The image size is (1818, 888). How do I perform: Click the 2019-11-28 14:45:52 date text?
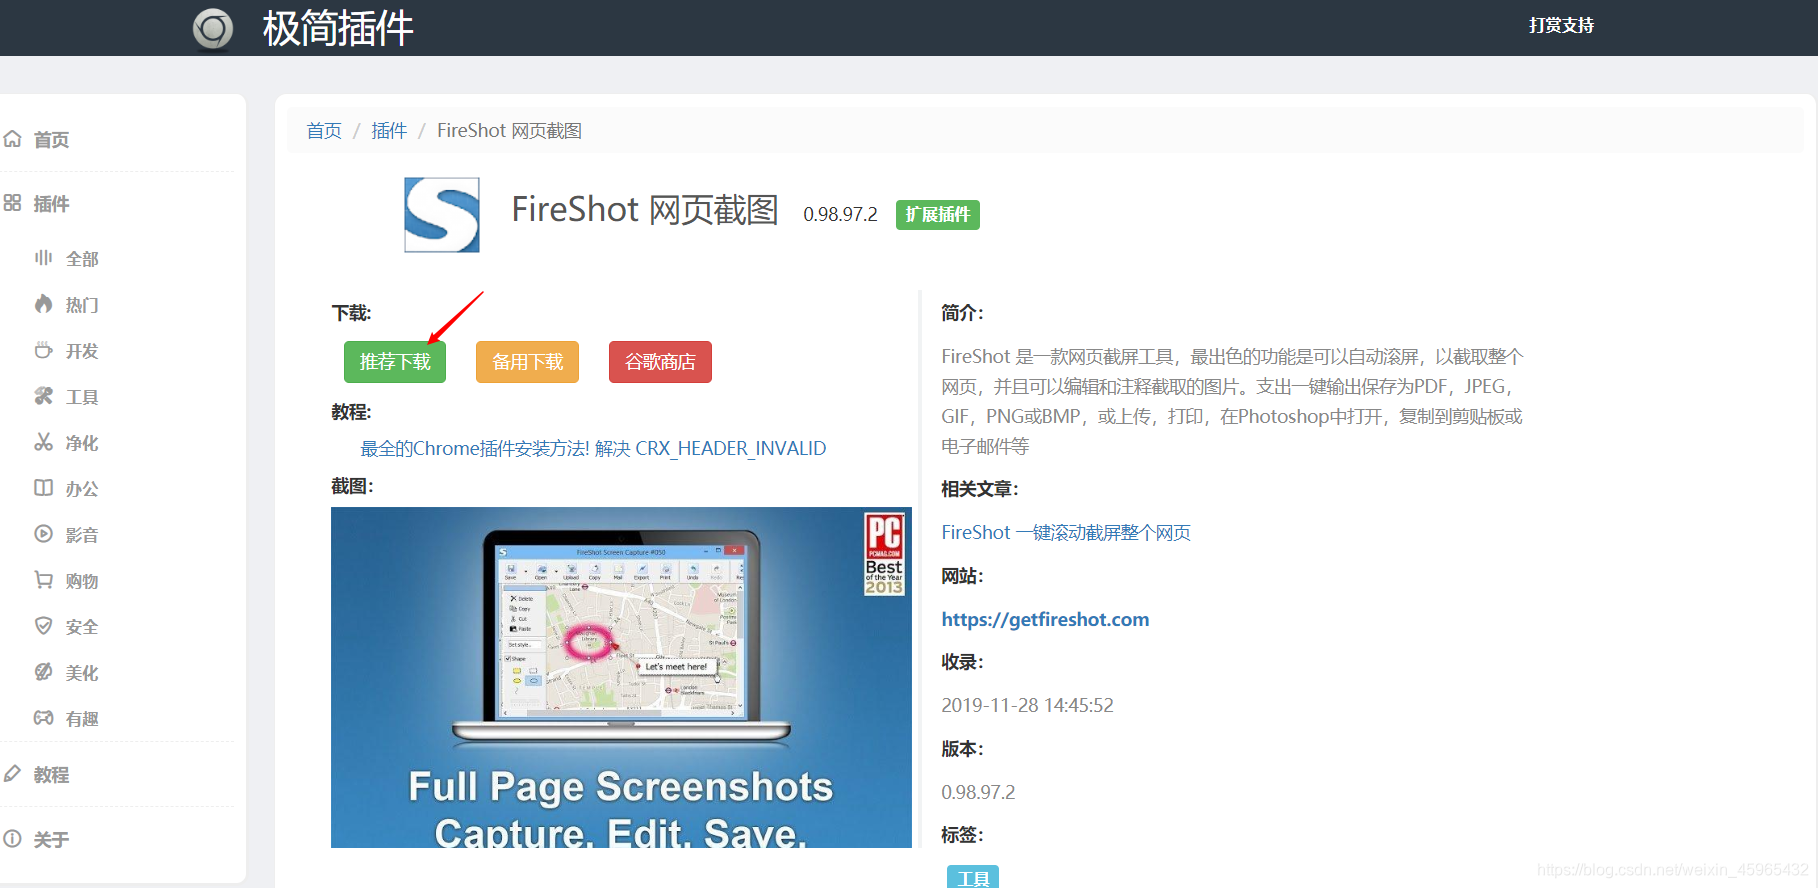tap(1027, 705)
